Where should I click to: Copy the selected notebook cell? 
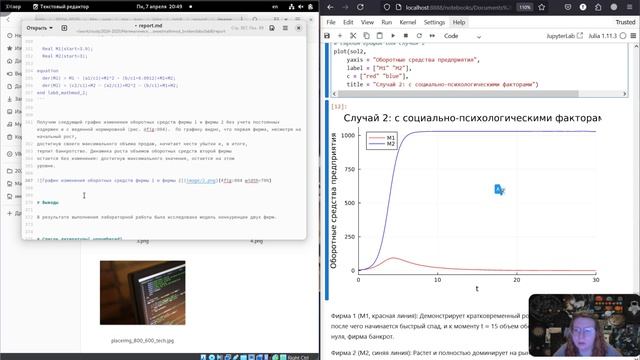(x=366, y=36)
